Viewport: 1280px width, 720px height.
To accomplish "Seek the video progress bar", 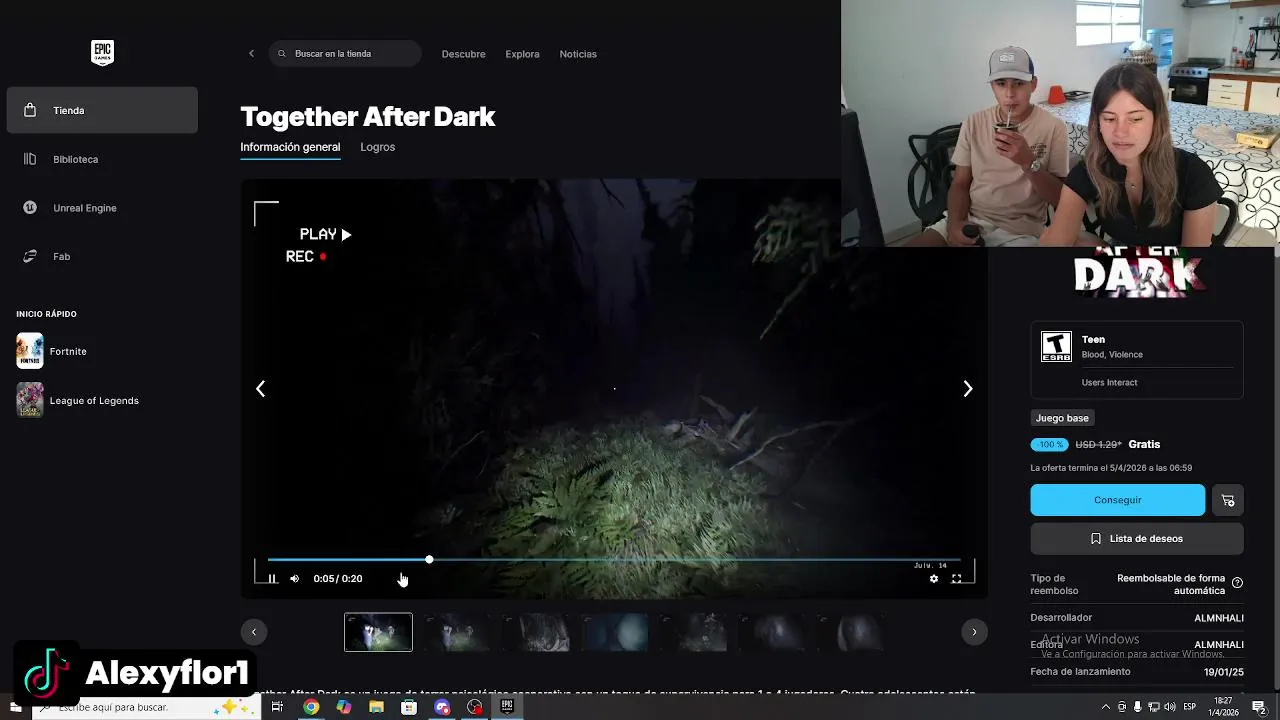I will [614, 560].
